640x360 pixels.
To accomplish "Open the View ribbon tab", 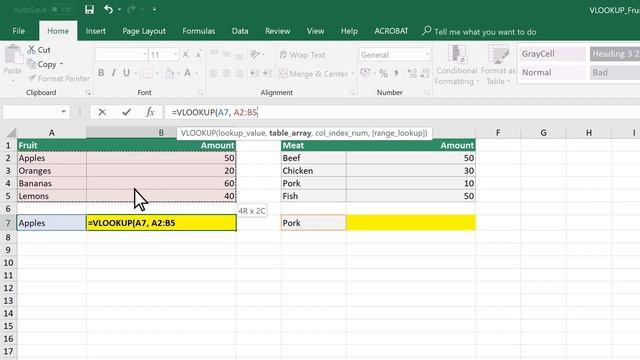I will (x=315, y=31).
